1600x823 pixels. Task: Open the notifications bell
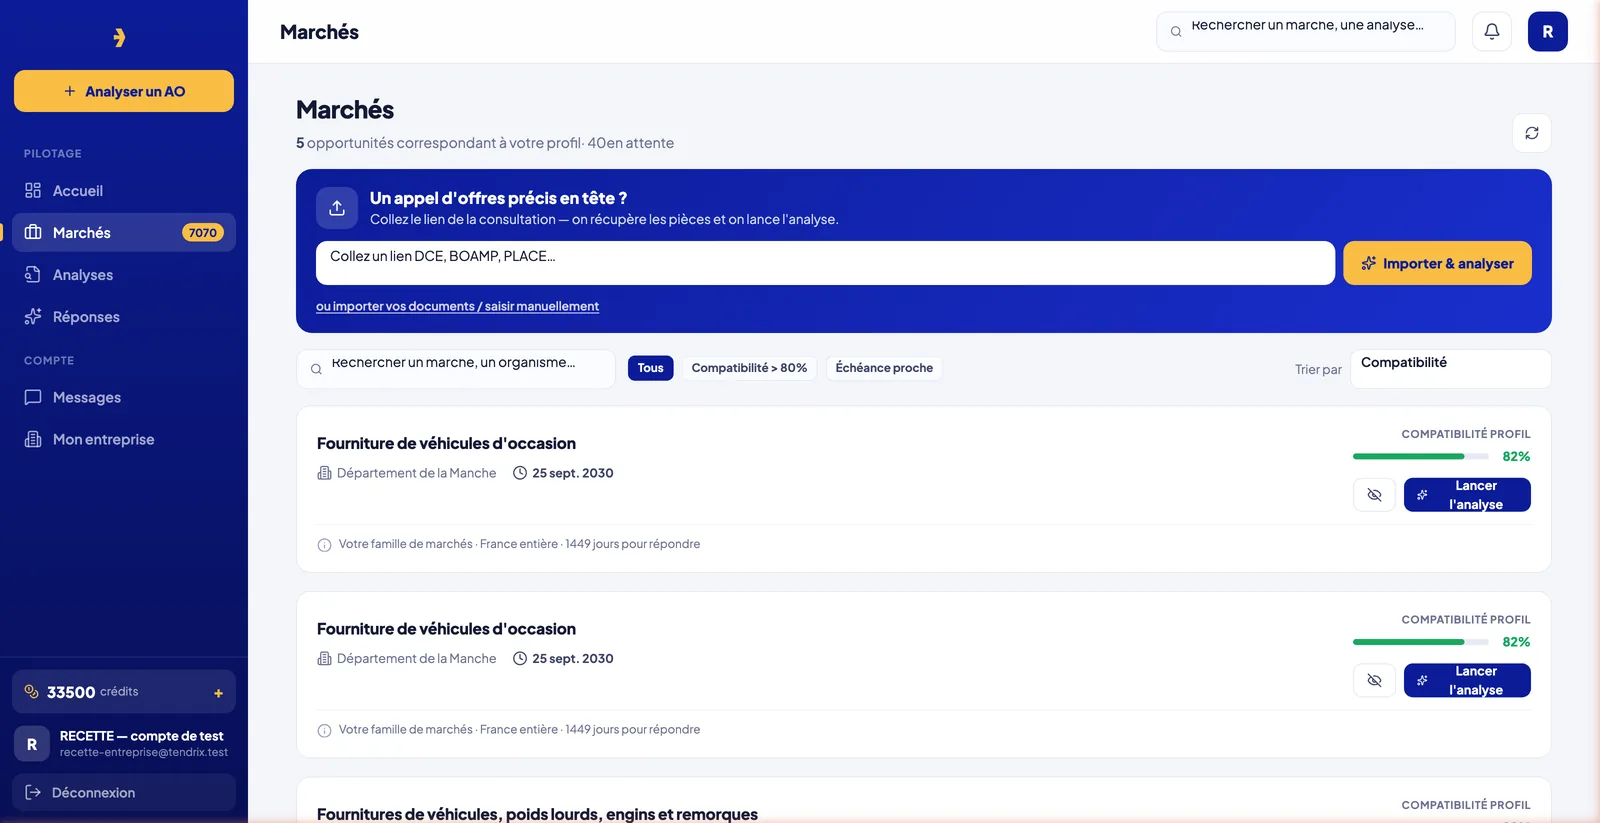click(1491, 32)
